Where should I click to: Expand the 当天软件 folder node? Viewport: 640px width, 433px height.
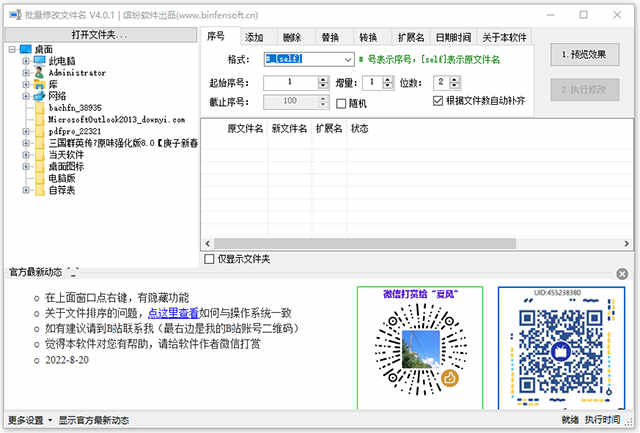click(x=26, y=155)
